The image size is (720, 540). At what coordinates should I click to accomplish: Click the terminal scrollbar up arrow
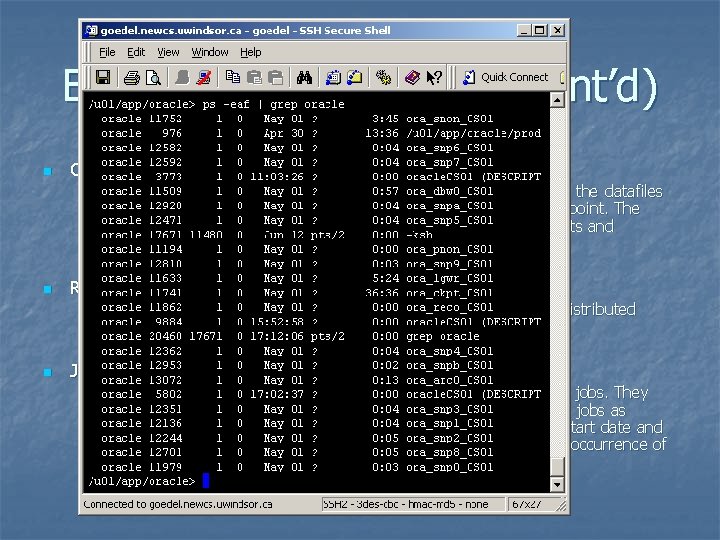tap(557, 100)
